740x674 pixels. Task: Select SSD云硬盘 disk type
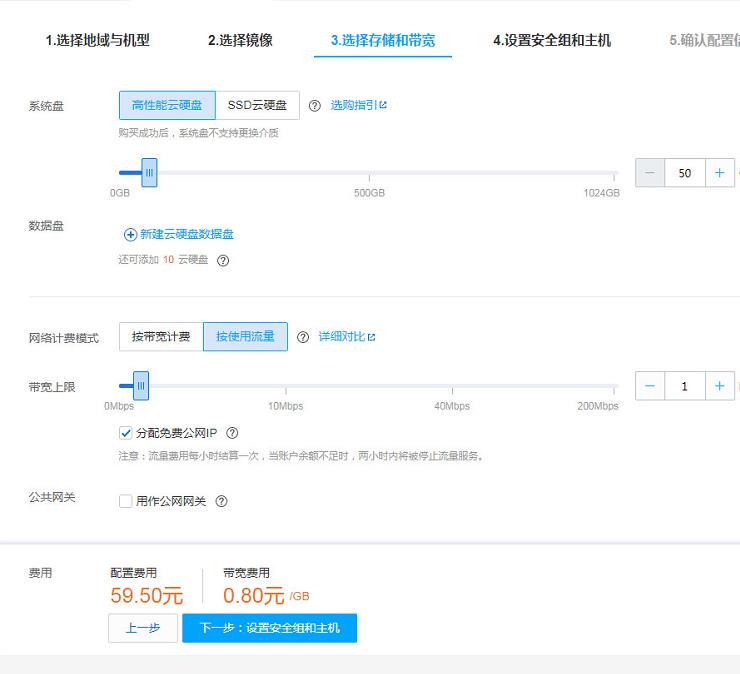tap(257, 105)
